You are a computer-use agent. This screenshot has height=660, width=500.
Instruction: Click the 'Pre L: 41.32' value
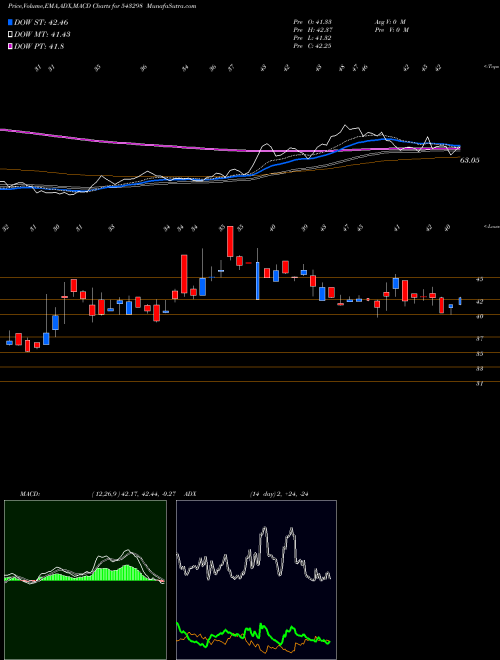(x=312, y=38)
